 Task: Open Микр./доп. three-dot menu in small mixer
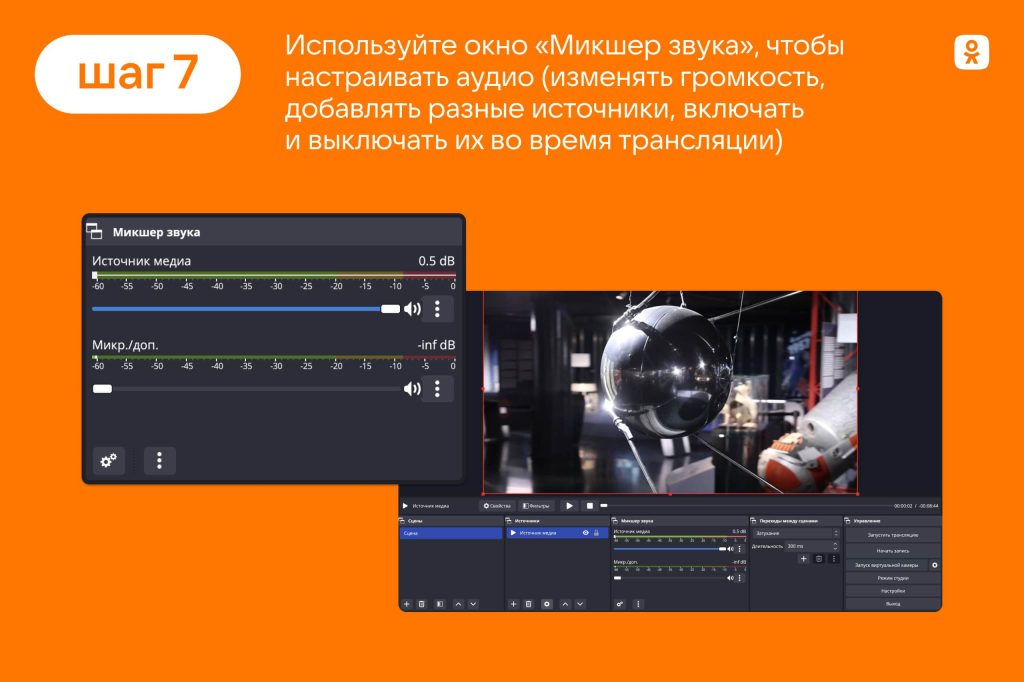click(x=740, y=578)
